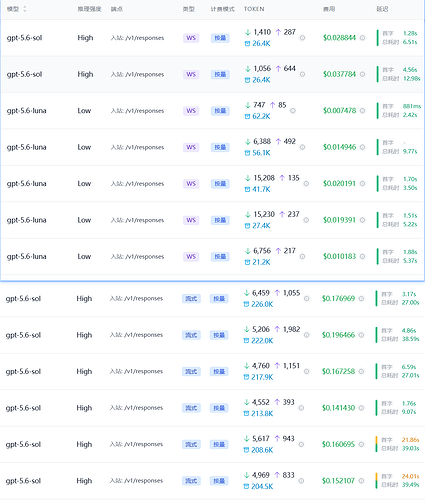The height and width of the screenshot is (500, 425).
Task: Open info icon beside the $0.167258 cost
Action: (x=361, y=371)
